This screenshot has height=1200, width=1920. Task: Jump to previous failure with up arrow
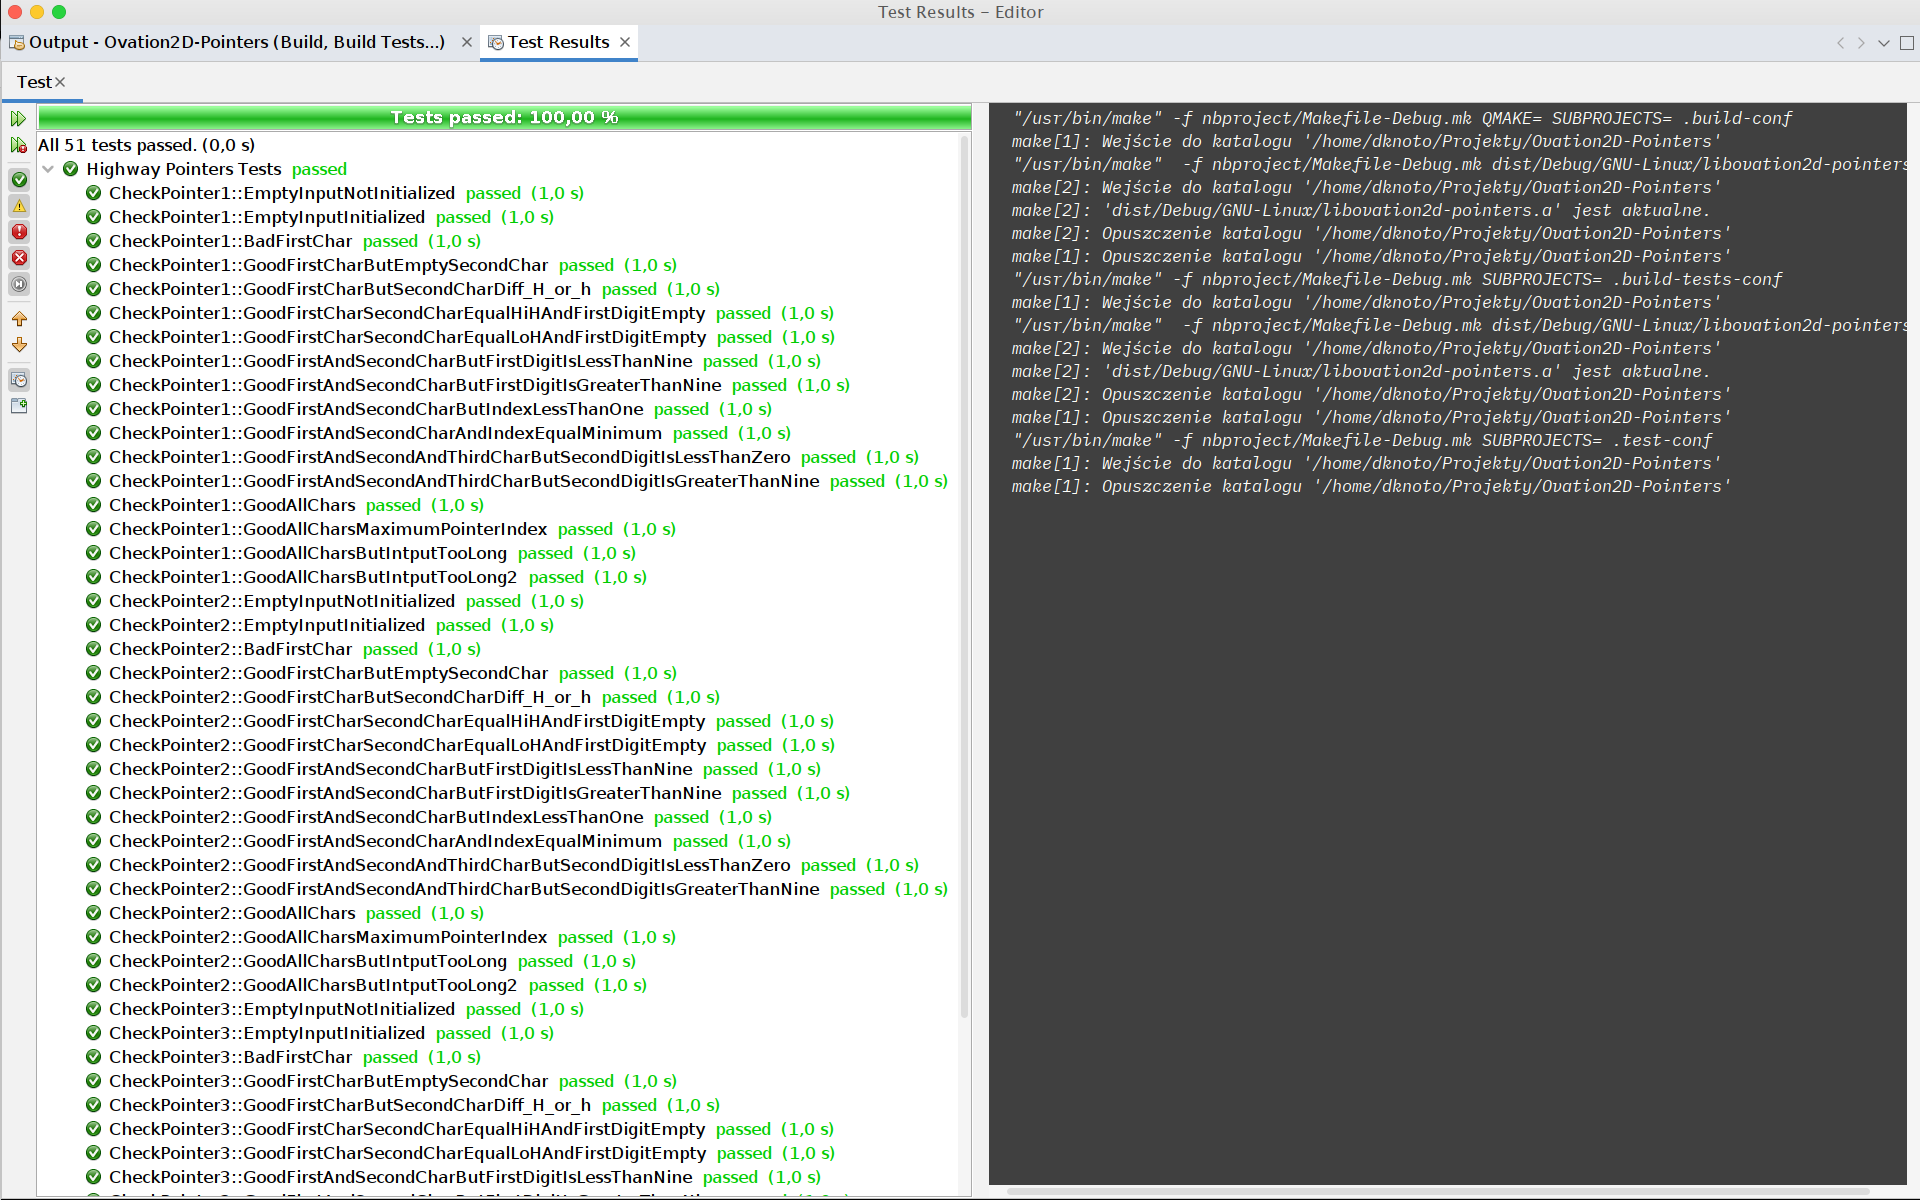click(x=19, y=319)
